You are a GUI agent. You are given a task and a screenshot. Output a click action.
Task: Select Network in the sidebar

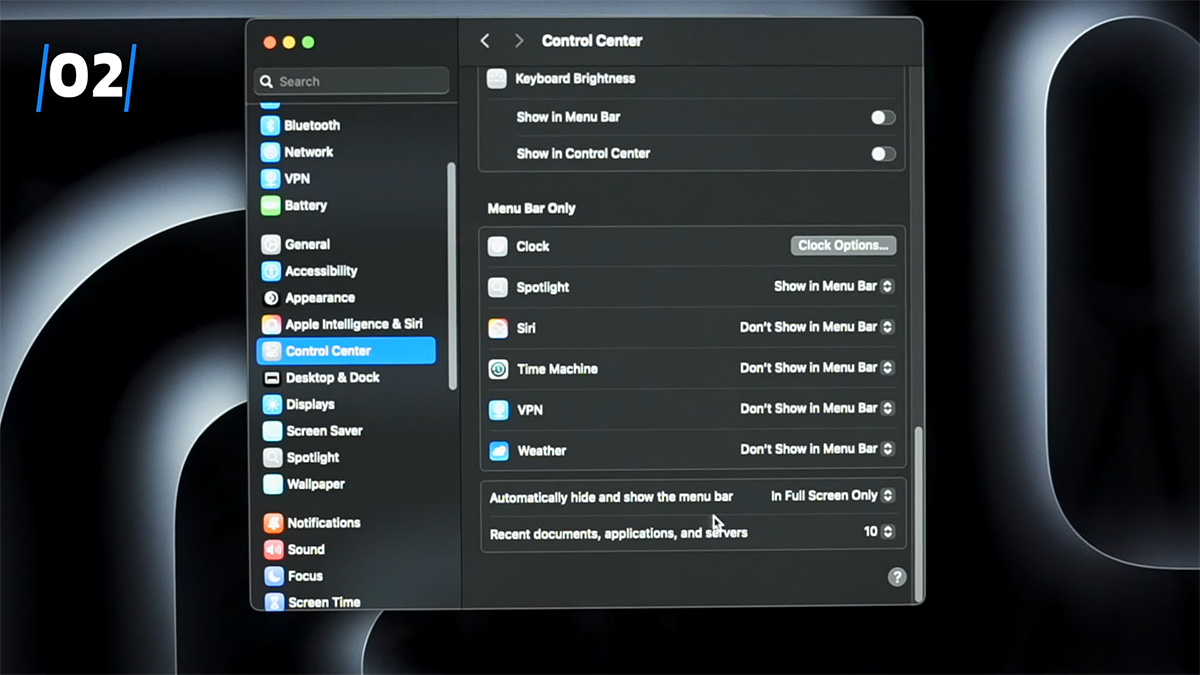tap(309, 152)
